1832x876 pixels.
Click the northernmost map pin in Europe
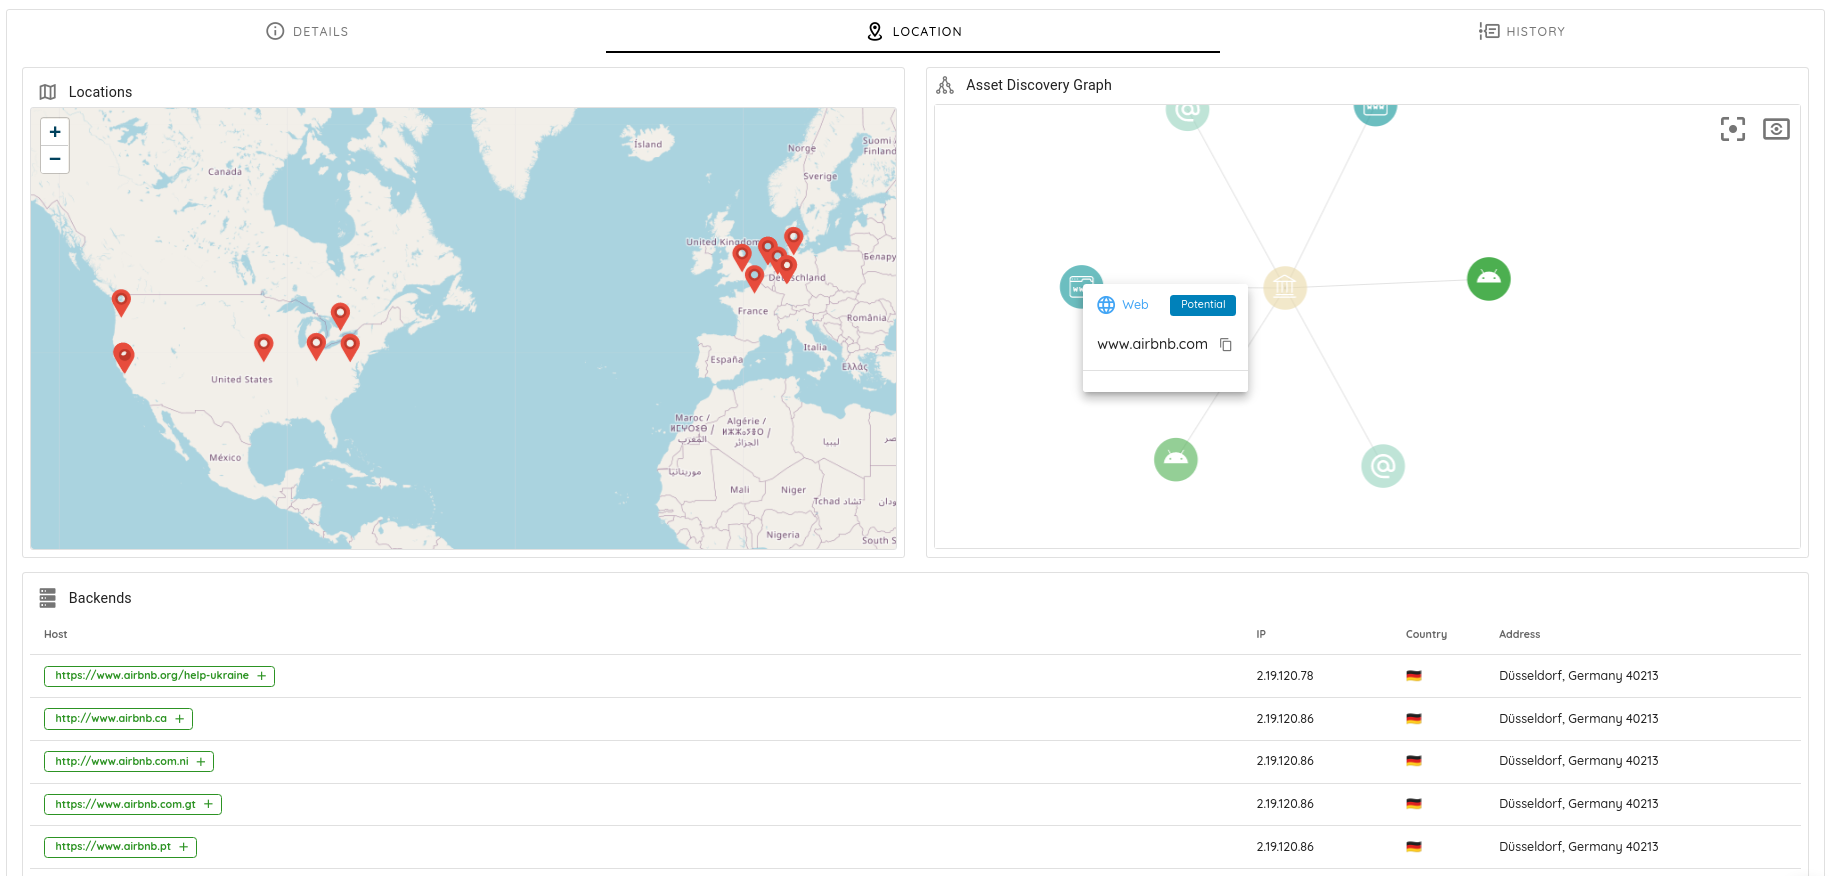coord(794,240)
